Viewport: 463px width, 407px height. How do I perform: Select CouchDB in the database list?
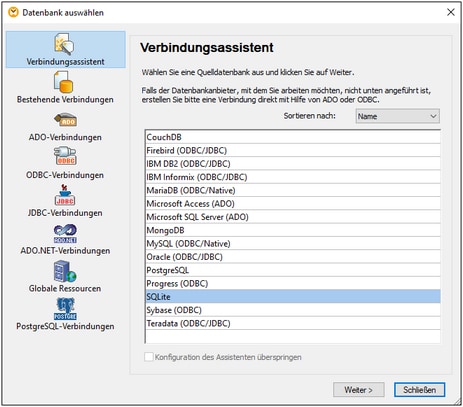click(293, 137)
